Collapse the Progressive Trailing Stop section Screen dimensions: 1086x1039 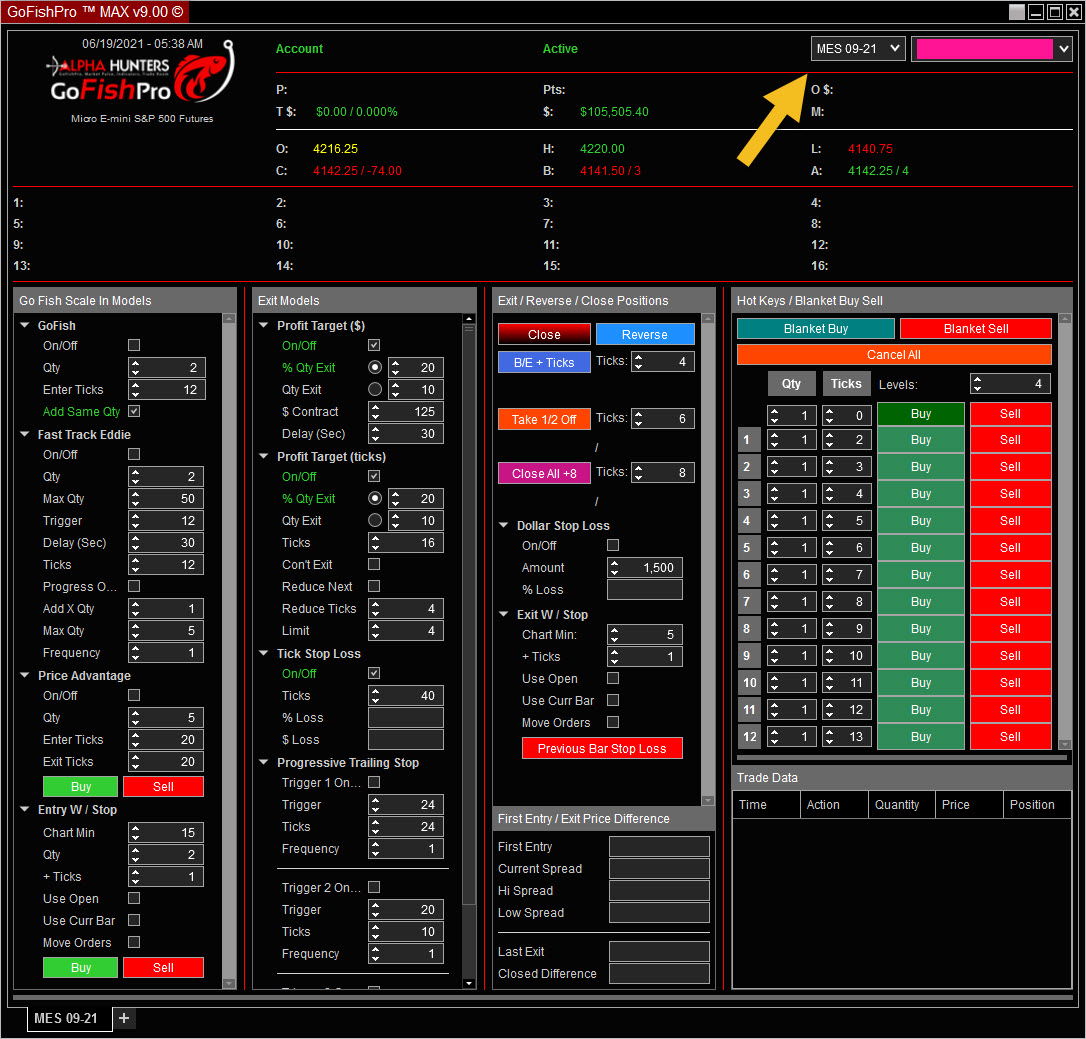pyautogui.click(x=264, y=762)
